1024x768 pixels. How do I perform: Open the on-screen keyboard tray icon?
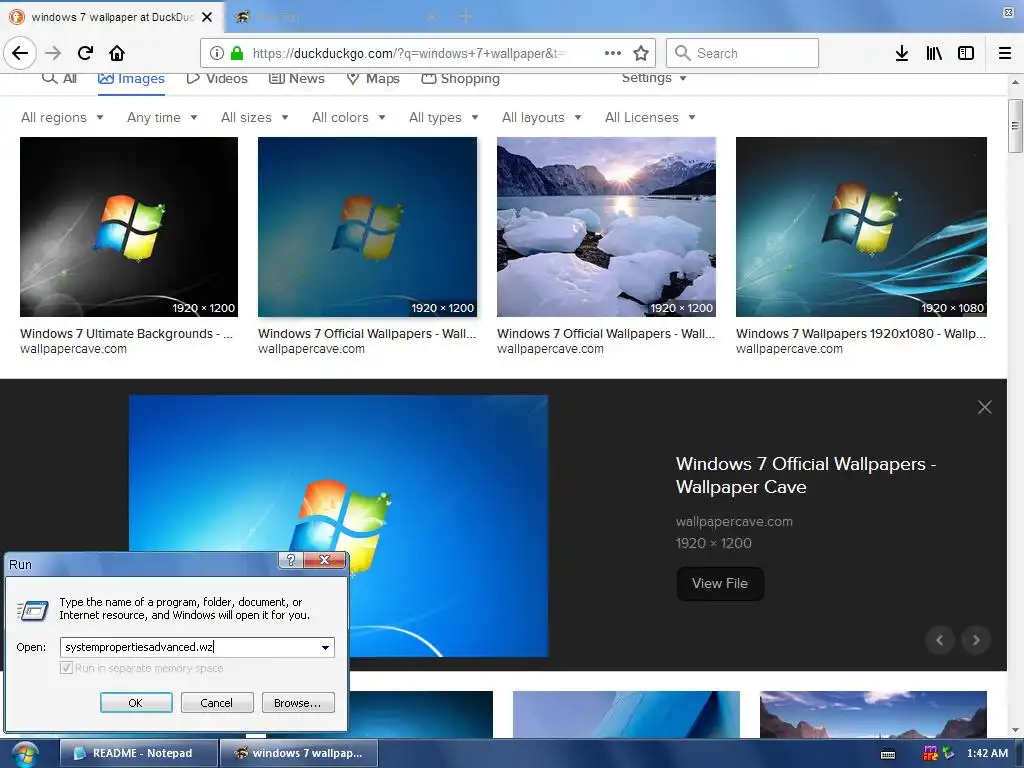tap(888, 754)
